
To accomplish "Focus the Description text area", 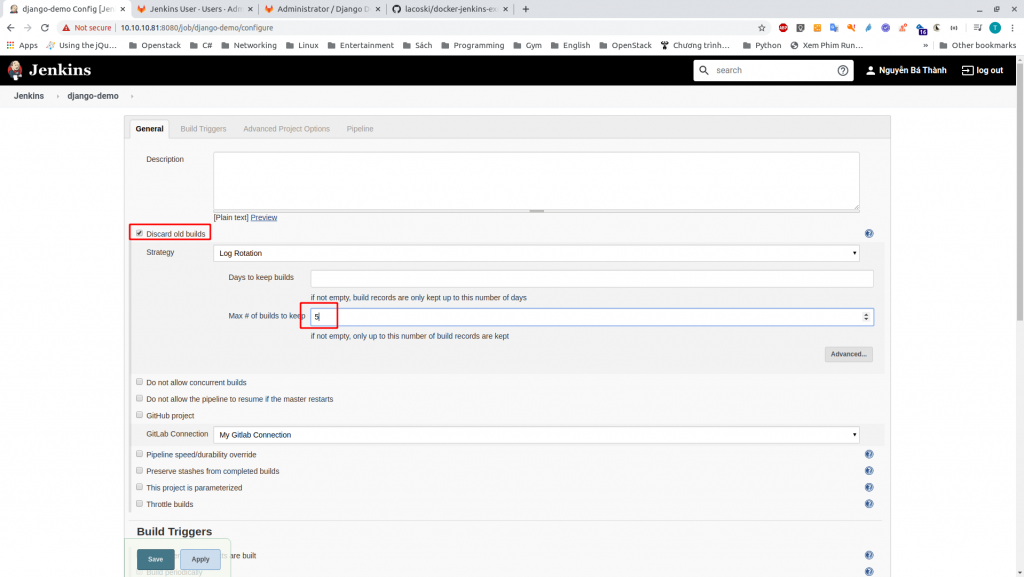I will pyautogui.click(x=536, y=181).
